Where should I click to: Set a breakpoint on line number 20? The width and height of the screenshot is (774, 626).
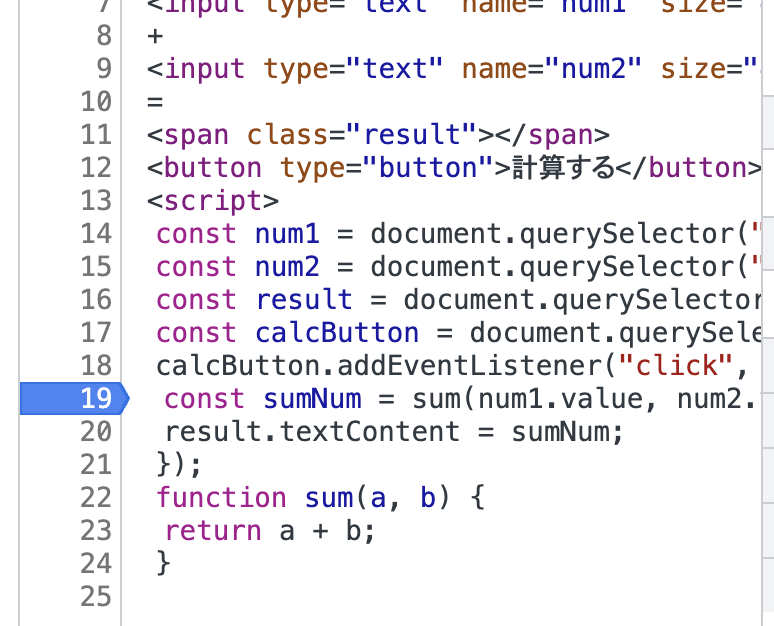coord(96,431)
